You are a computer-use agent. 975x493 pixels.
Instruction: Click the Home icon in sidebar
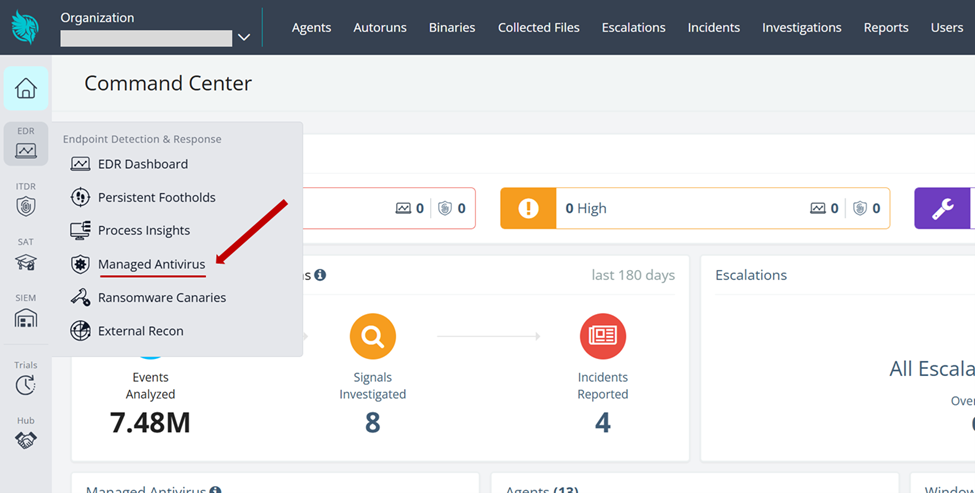click(x=26, y=88)
